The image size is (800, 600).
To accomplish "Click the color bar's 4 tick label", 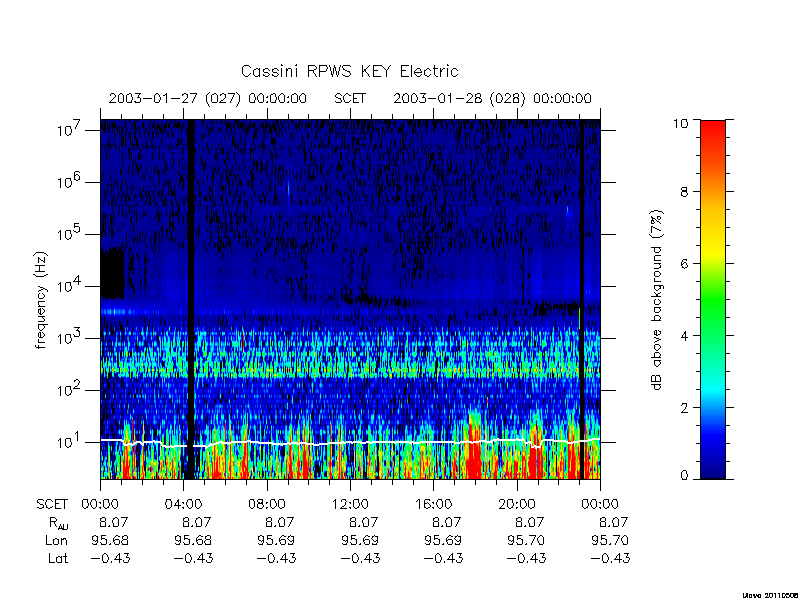I will (x=684, y=336).
